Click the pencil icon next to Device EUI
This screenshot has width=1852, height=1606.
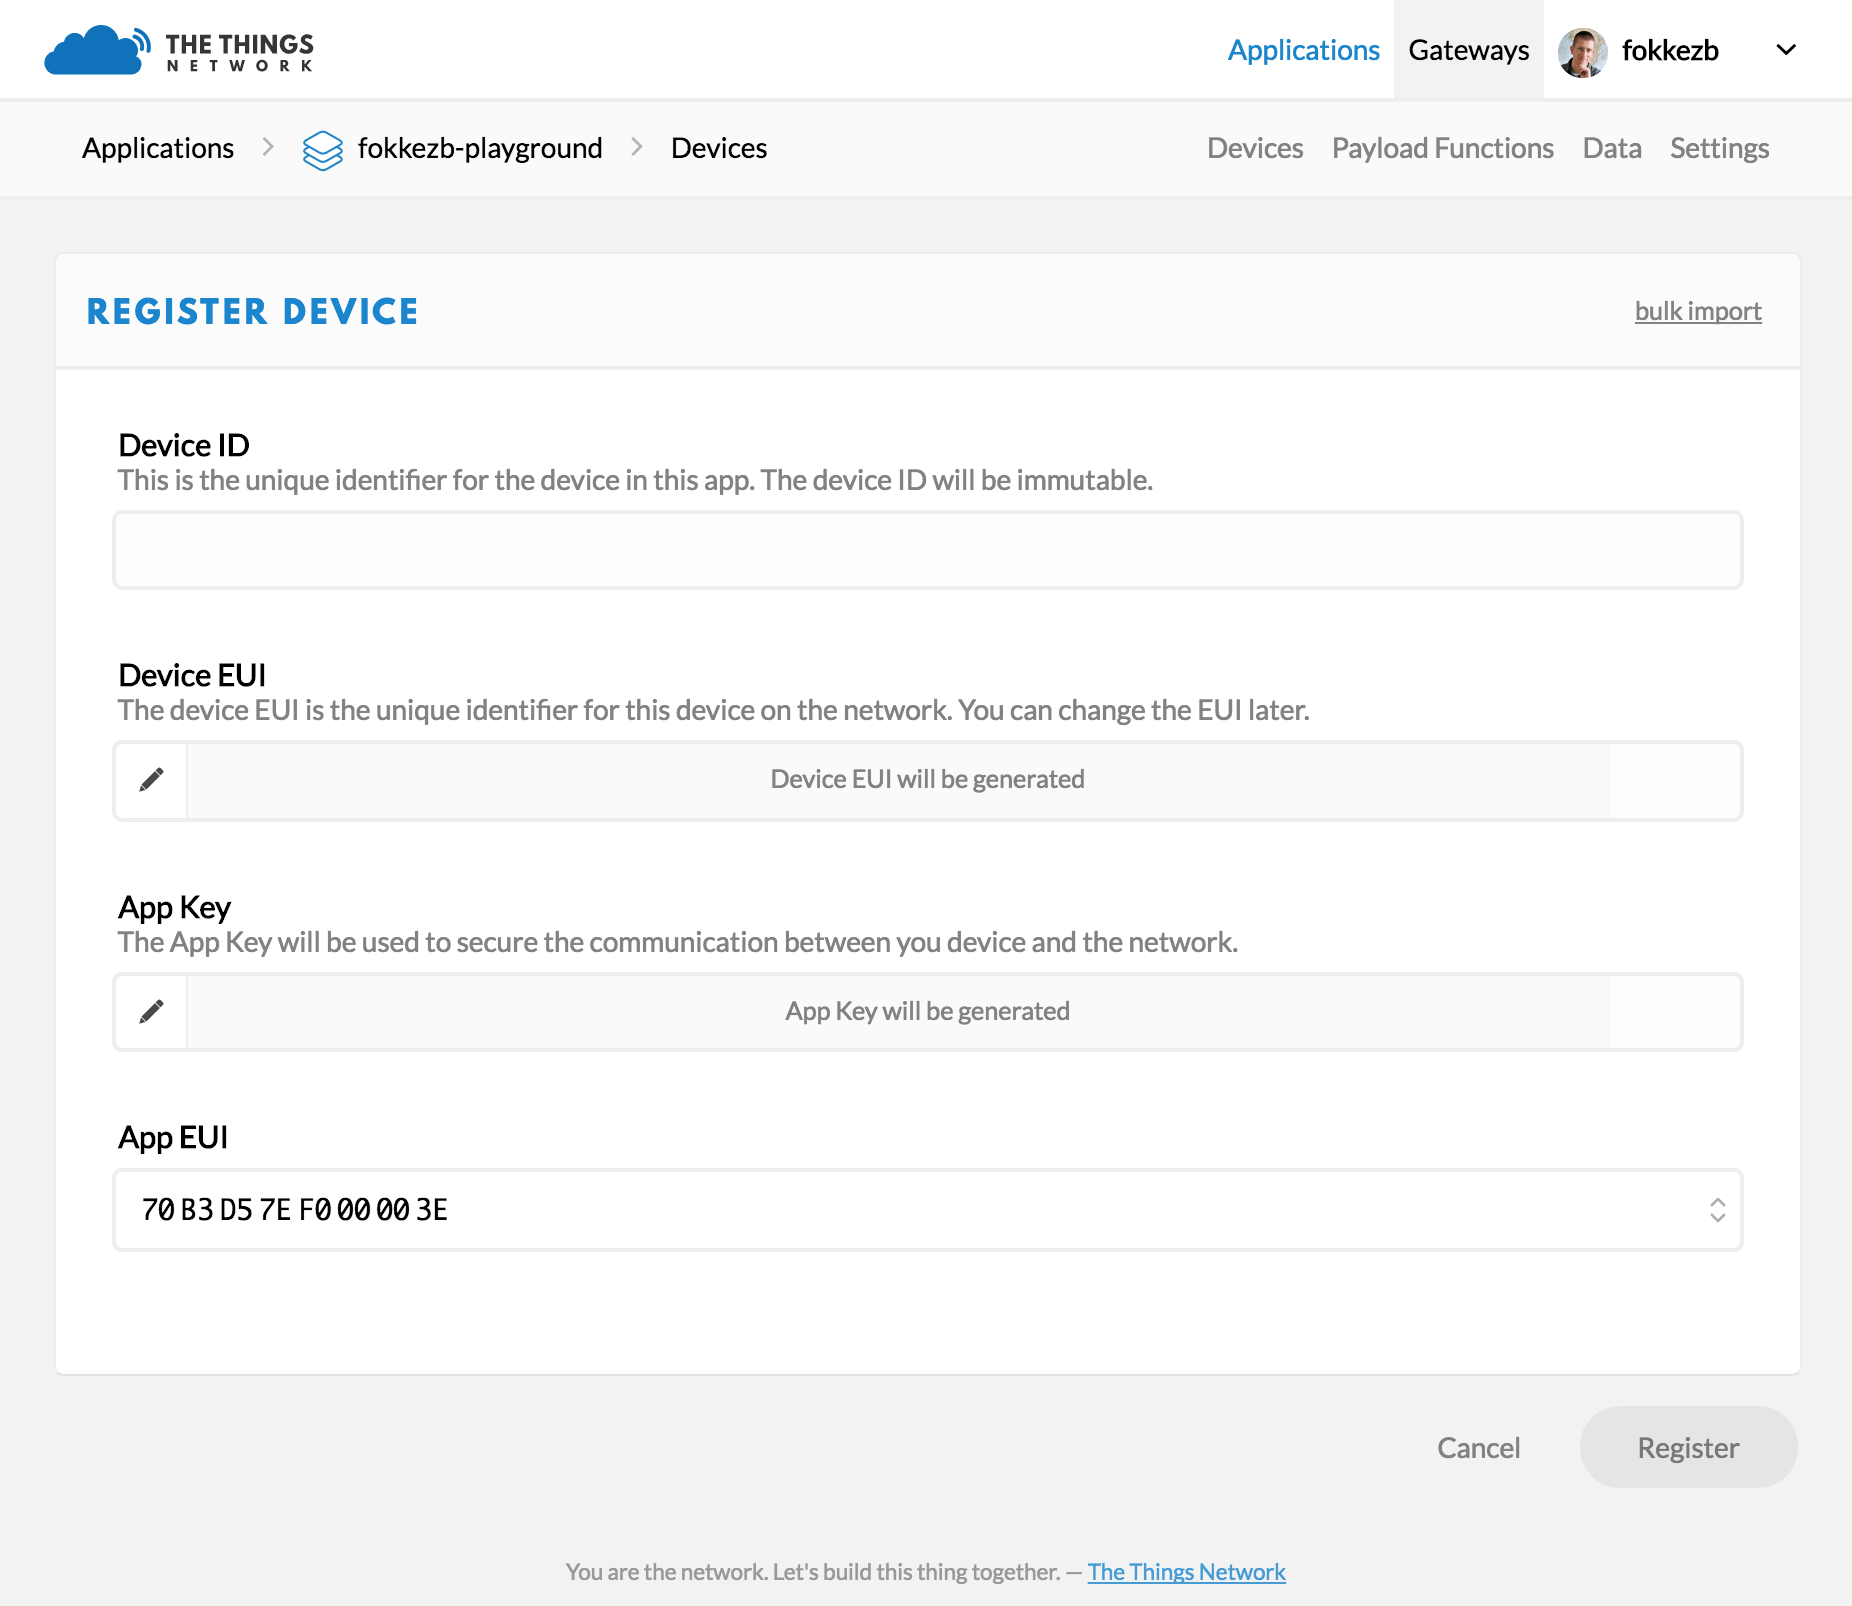tap(150, 780)
